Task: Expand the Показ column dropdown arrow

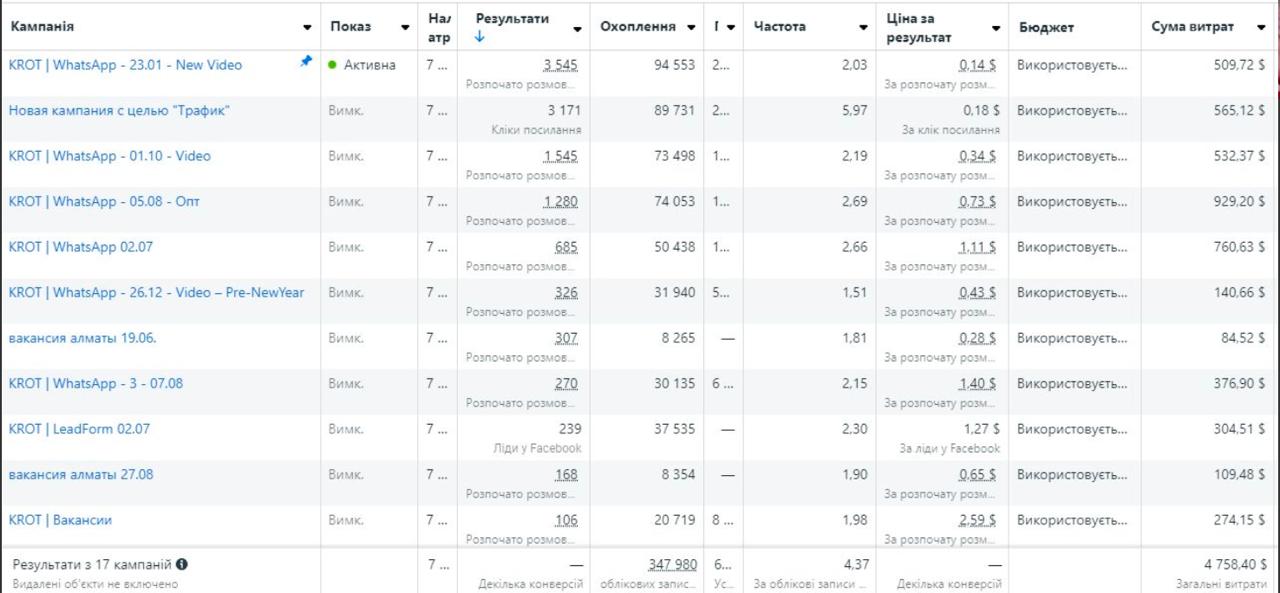Action: pyautogui.click(x=405, y=28)
